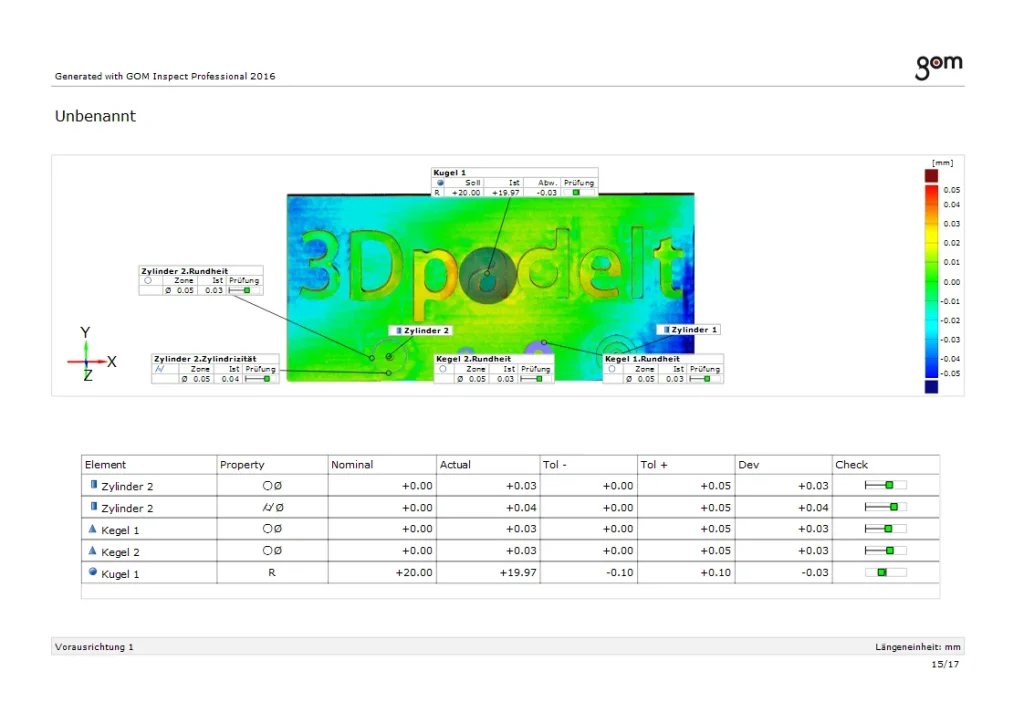Click sphere icon inside the Kugel 1 label
Screen dimensions: 1024x724
[440, 183]
